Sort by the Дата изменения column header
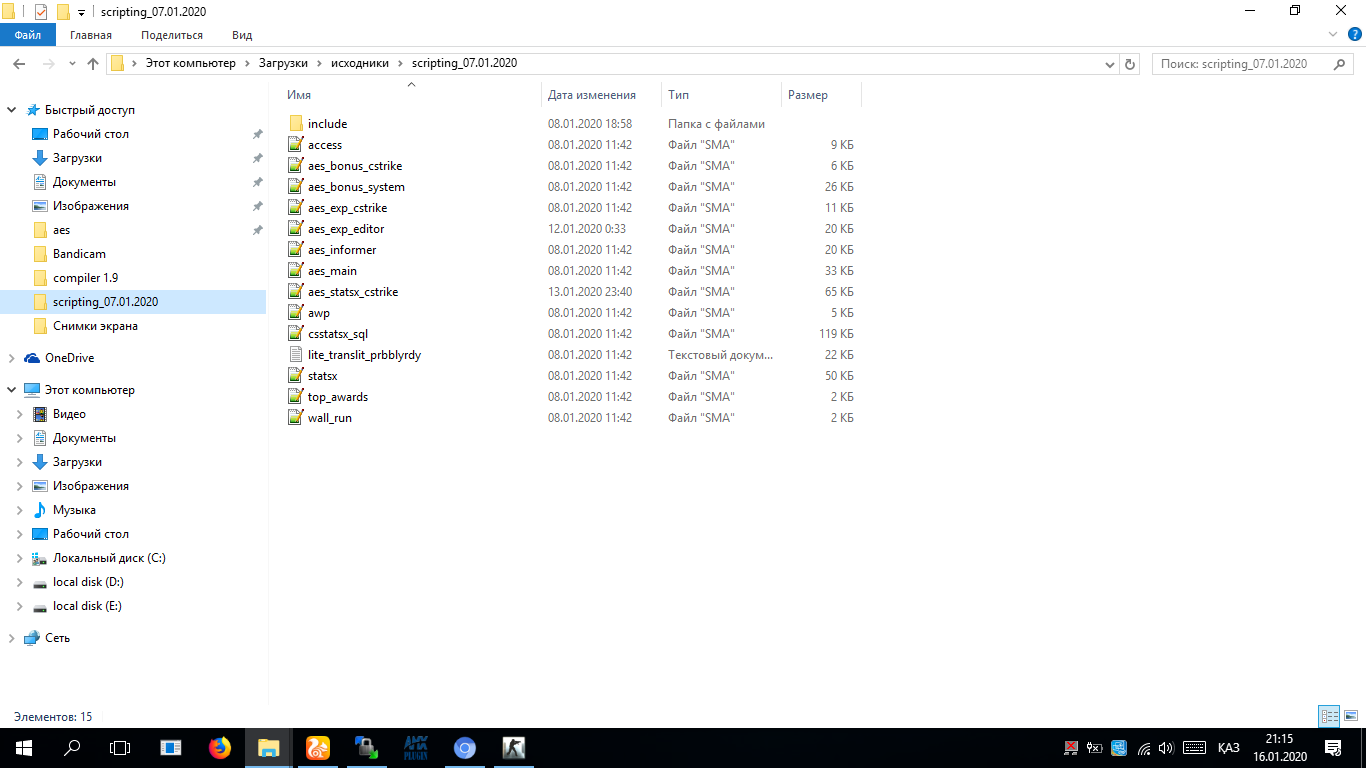The width and height of the screenshot is (1366, 768). coord(592,95)
